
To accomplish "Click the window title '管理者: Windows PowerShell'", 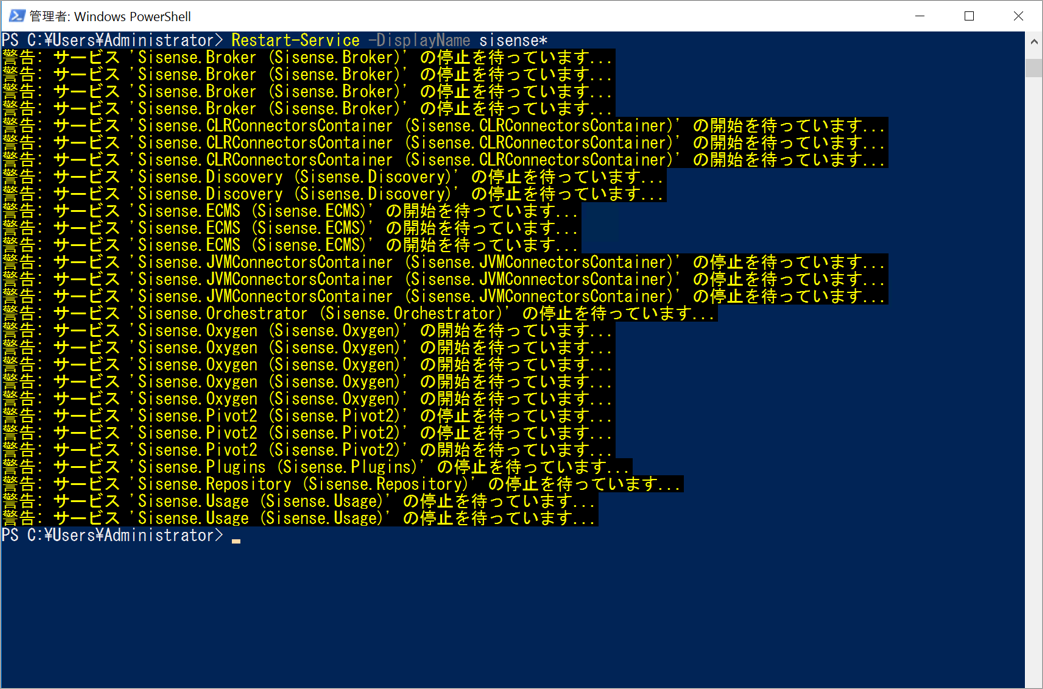I will click(x=110, y=16).
